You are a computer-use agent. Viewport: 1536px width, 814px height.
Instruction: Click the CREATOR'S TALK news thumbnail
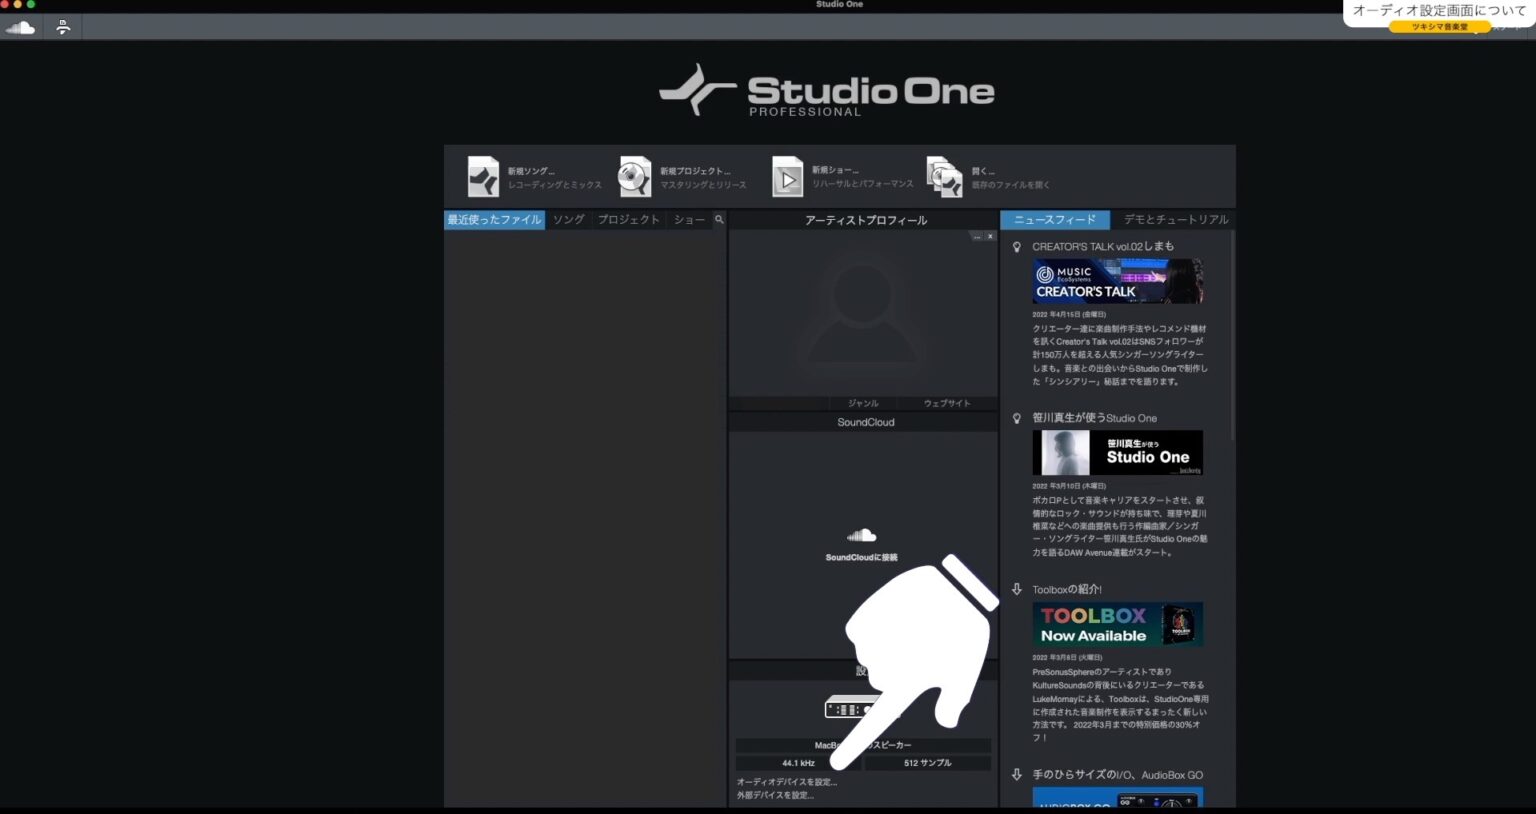[x=1117, y=281]
